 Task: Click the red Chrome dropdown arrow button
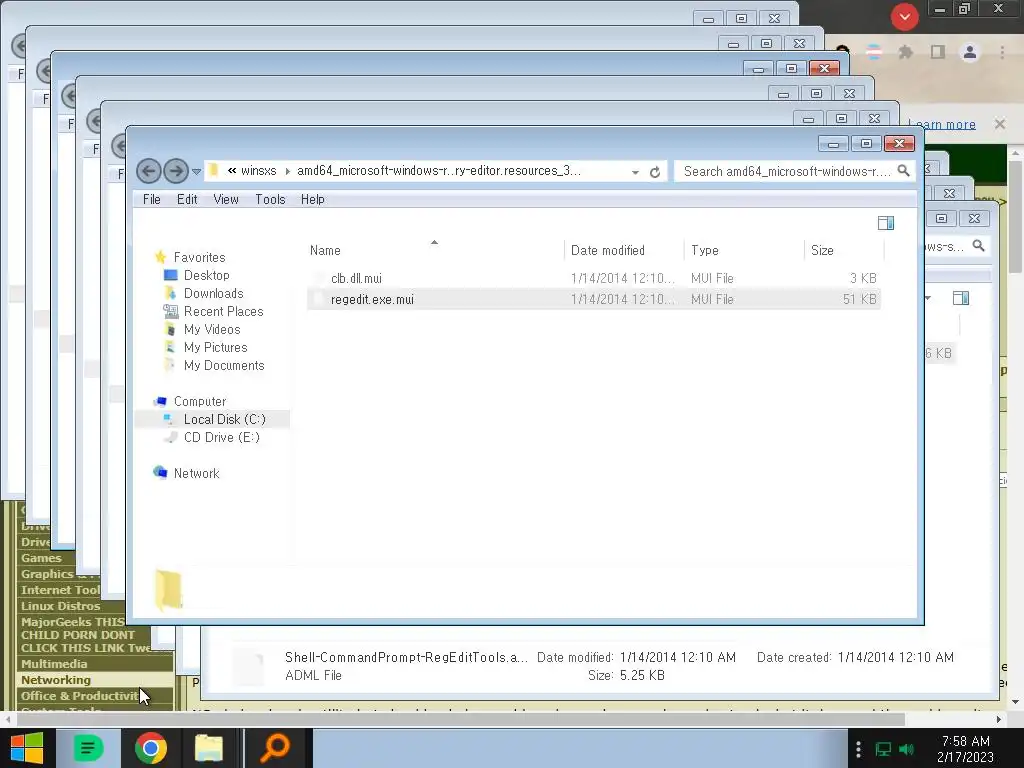[904, 17]
